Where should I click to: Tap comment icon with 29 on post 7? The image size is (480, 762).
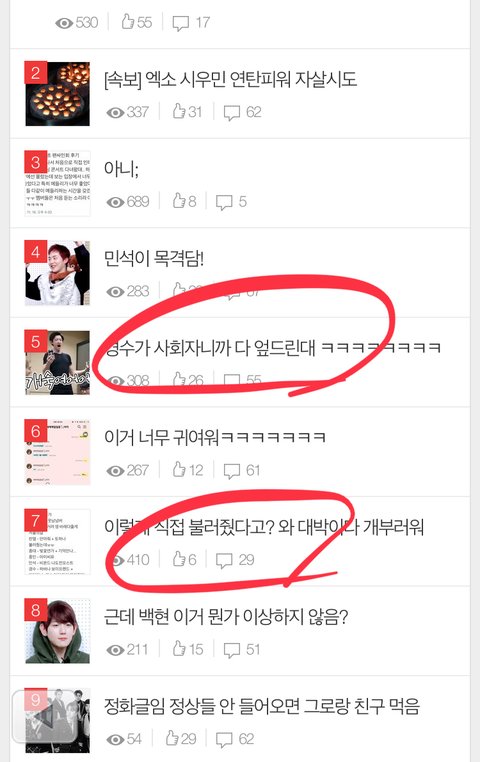[224, 560]
